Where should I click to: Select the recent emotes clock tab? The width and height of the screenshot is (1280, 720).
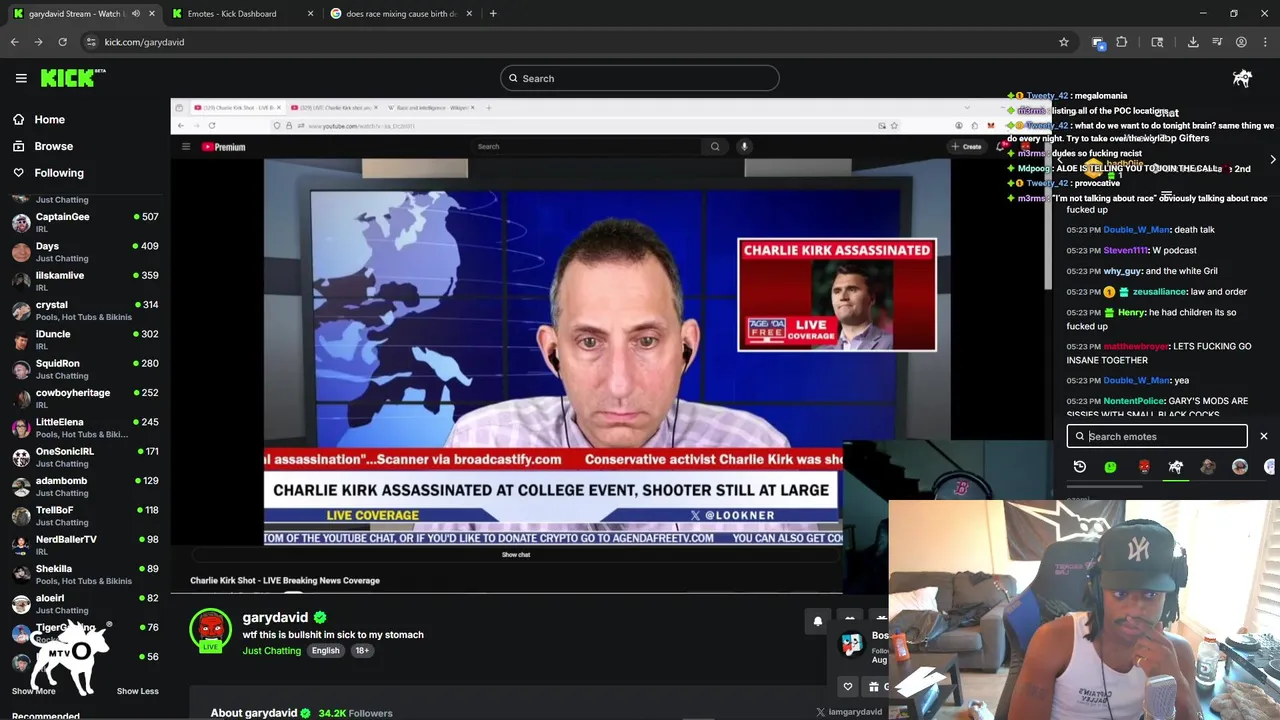(x=1079, y=467)
